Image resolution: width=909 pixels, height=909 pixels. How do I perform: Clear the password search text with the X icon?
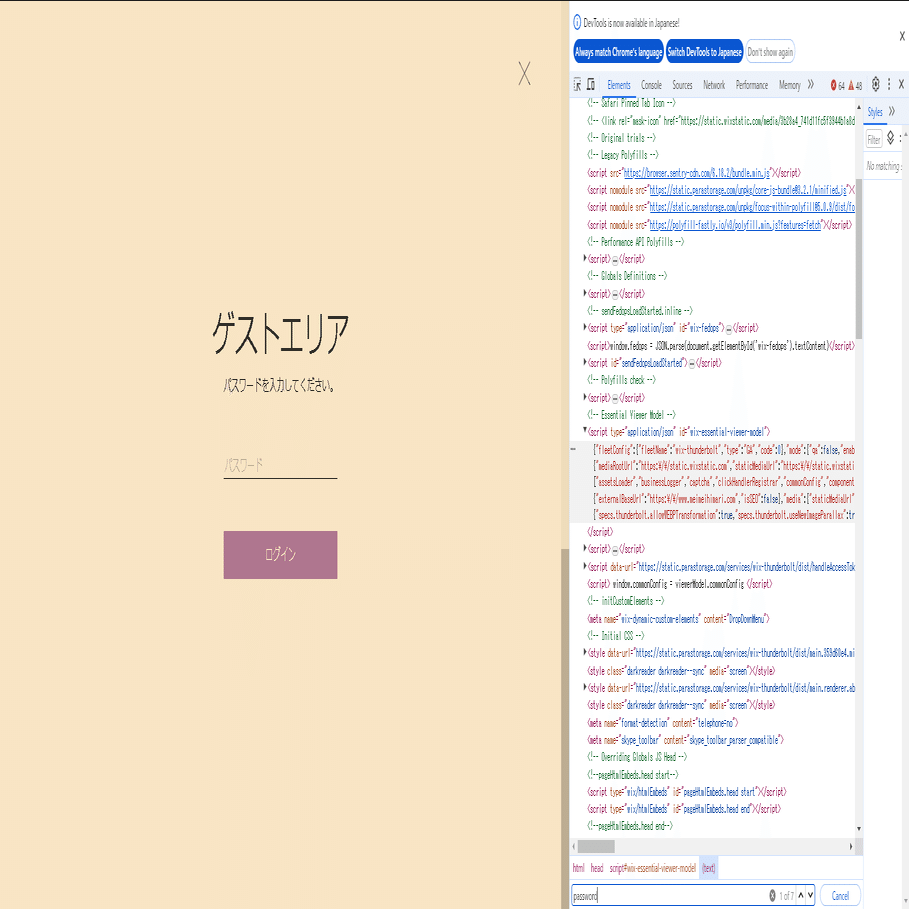pos(772,895)
